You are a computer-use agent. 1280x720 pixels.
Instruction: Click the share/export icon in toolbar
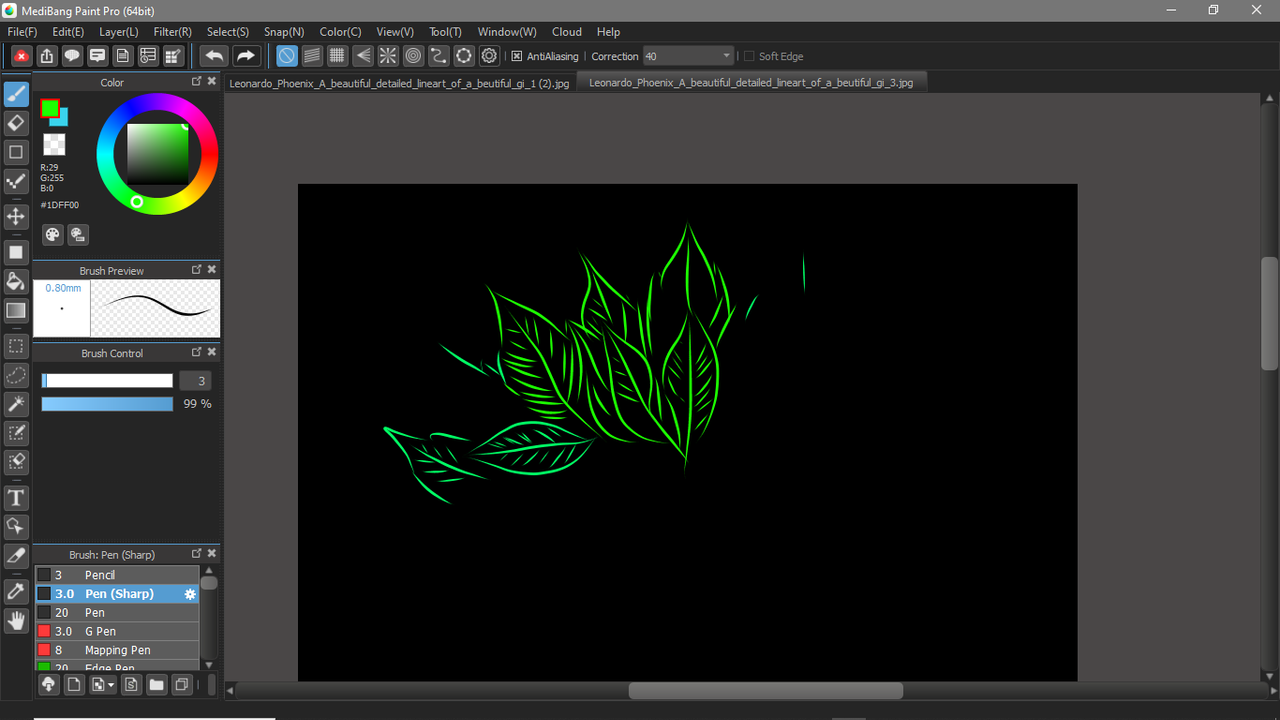[x=47, y=56]
